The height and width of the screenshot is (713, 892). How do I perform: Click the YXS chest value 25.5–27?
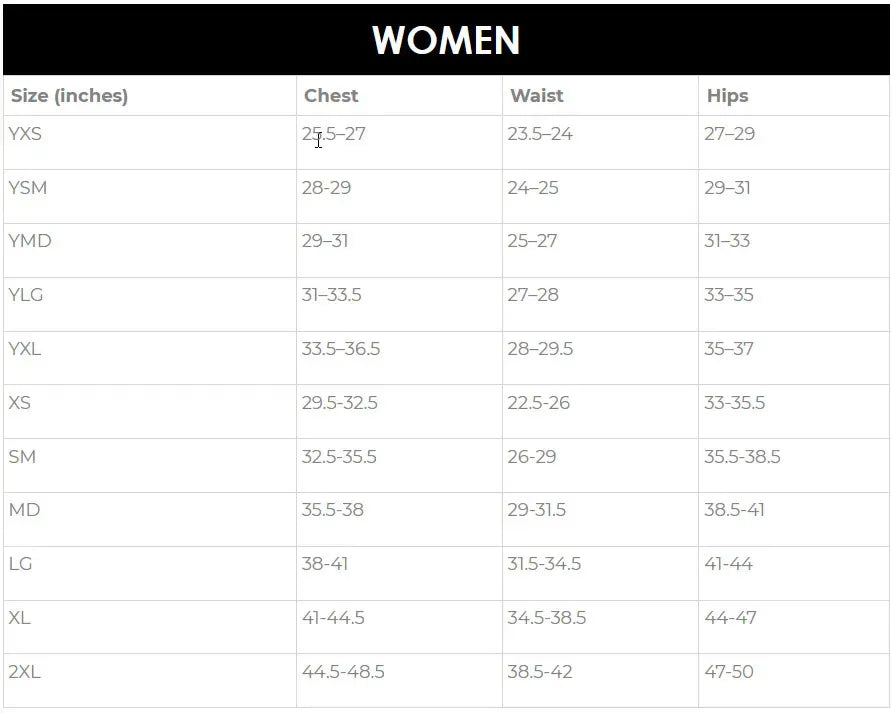(334, 134)
